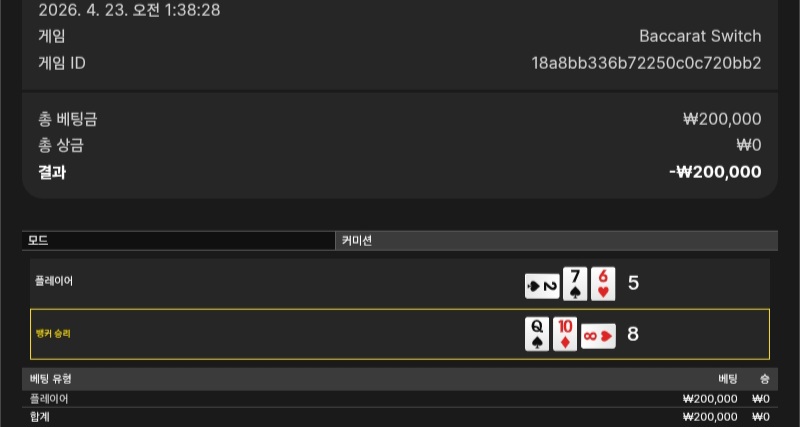Select the 플레이어 hand row
Viewport: 800px width, 427px height.
click(x=400, y=283)
